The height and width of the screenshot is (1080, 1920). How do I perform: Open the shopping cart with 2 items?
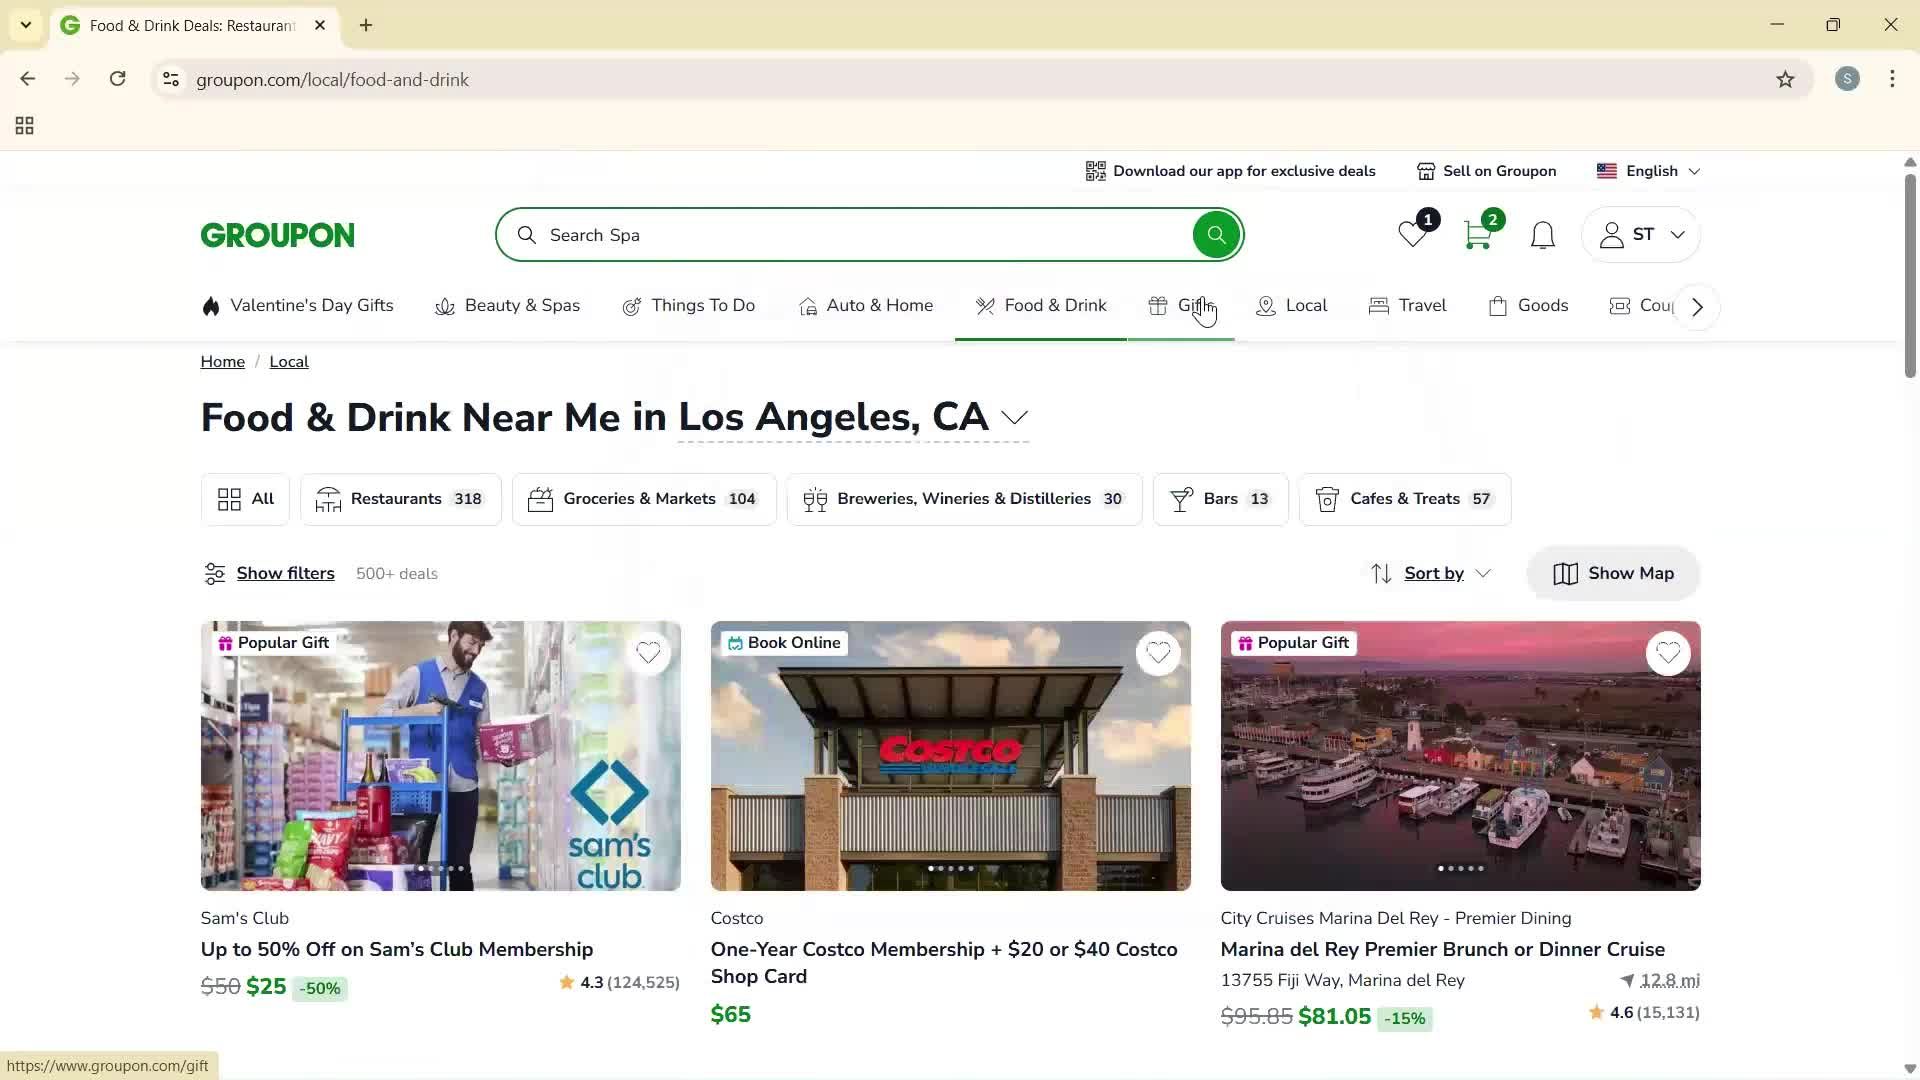[1477, 236]
